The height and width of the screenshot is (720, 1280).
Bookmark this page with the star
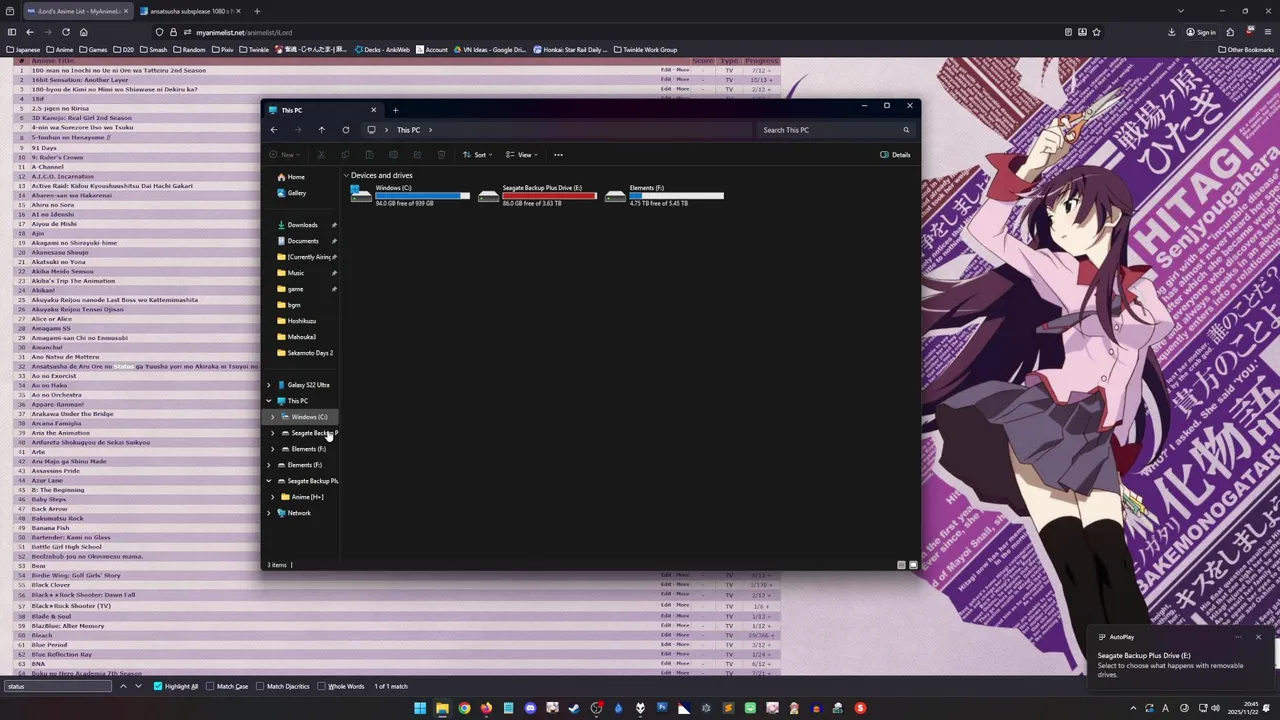[x=1096, y=32]
